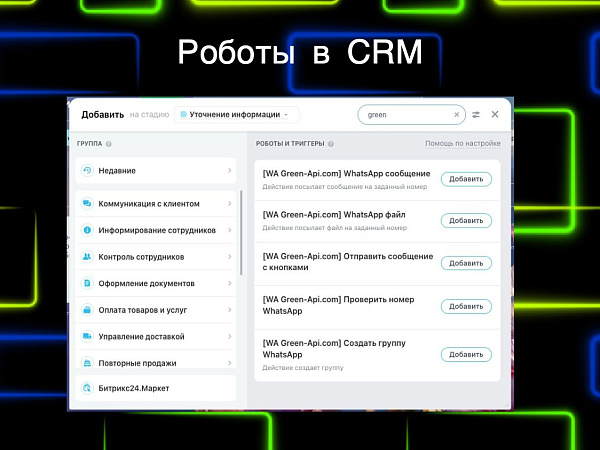Click the Коммуникация с клиентом chat icon
This screenshot has width=600, height=450.
pyautogui.click(x=87, y=204)
